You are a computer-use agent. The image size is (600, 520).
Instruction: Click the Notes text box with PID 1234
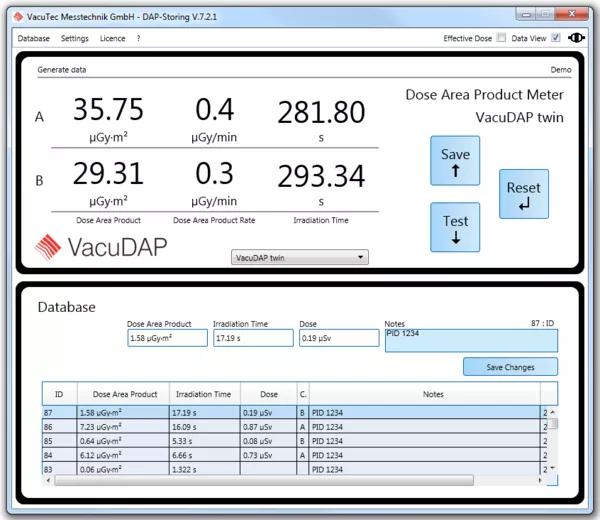471,341
